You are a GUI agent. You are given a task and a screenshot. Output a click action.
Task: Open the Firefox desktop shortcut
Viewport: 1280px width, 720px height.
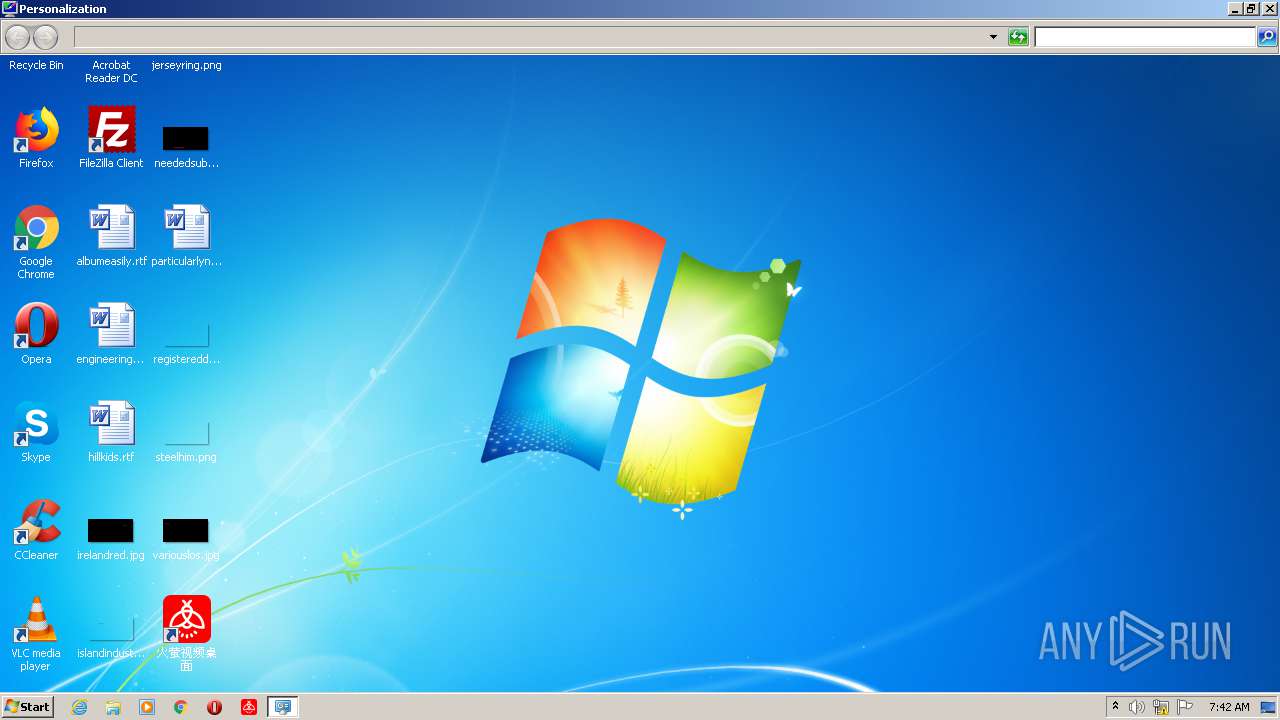(36, 130)
